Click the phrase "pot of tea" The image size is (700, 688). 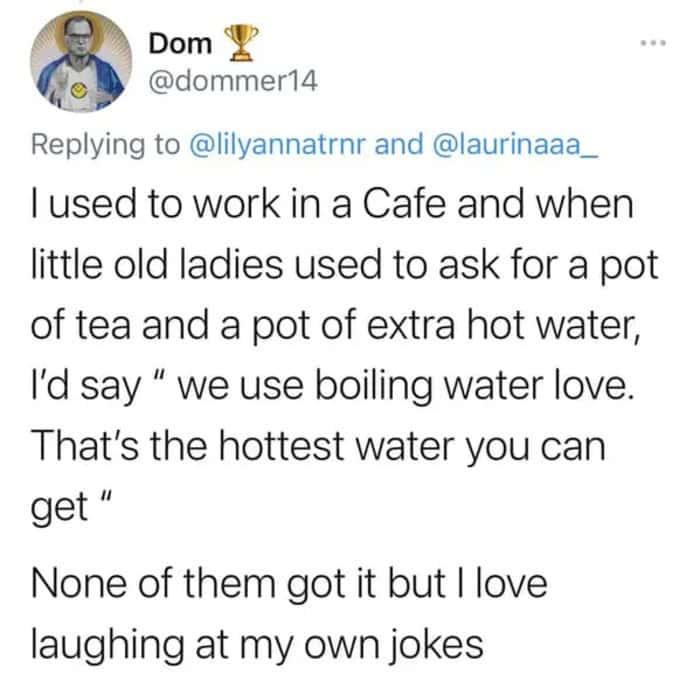click(x=82, y=326)
